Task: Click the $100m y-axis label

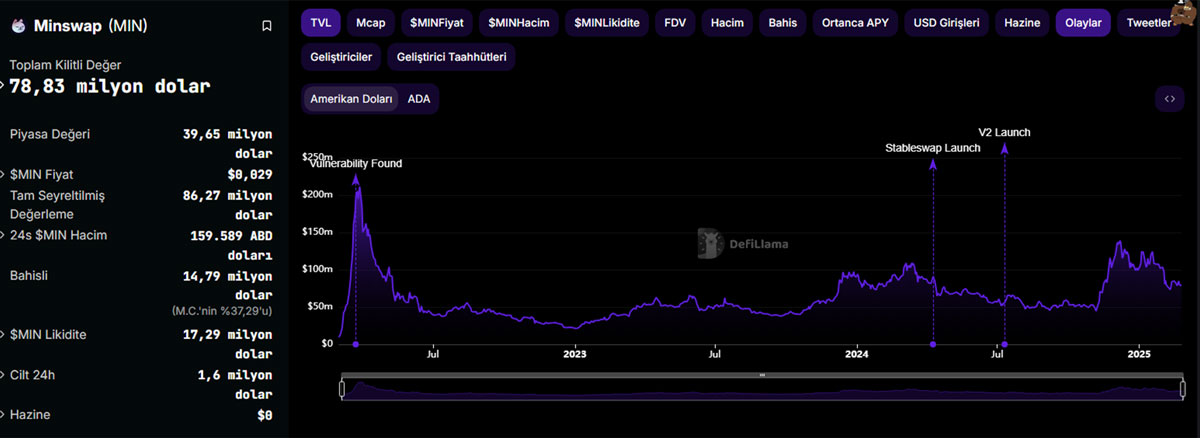Action: [x=318, y=268]
